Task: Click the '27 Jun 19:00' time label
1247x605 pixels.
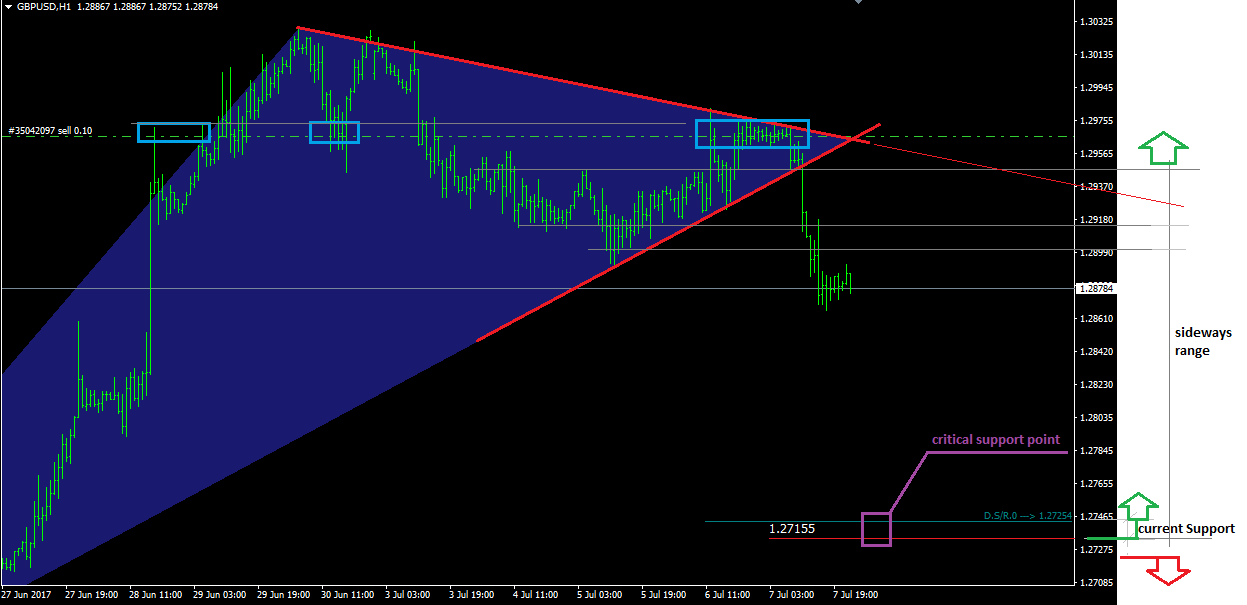Action: [x=91, y=594]
